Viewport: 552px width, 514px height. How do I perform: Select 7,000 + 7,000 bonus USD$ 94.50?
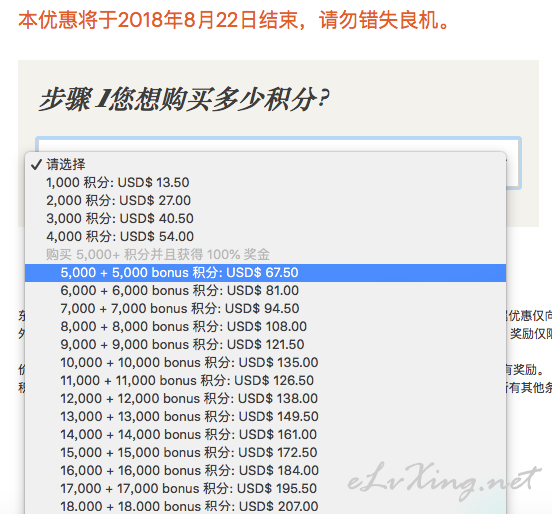(265, 308)
